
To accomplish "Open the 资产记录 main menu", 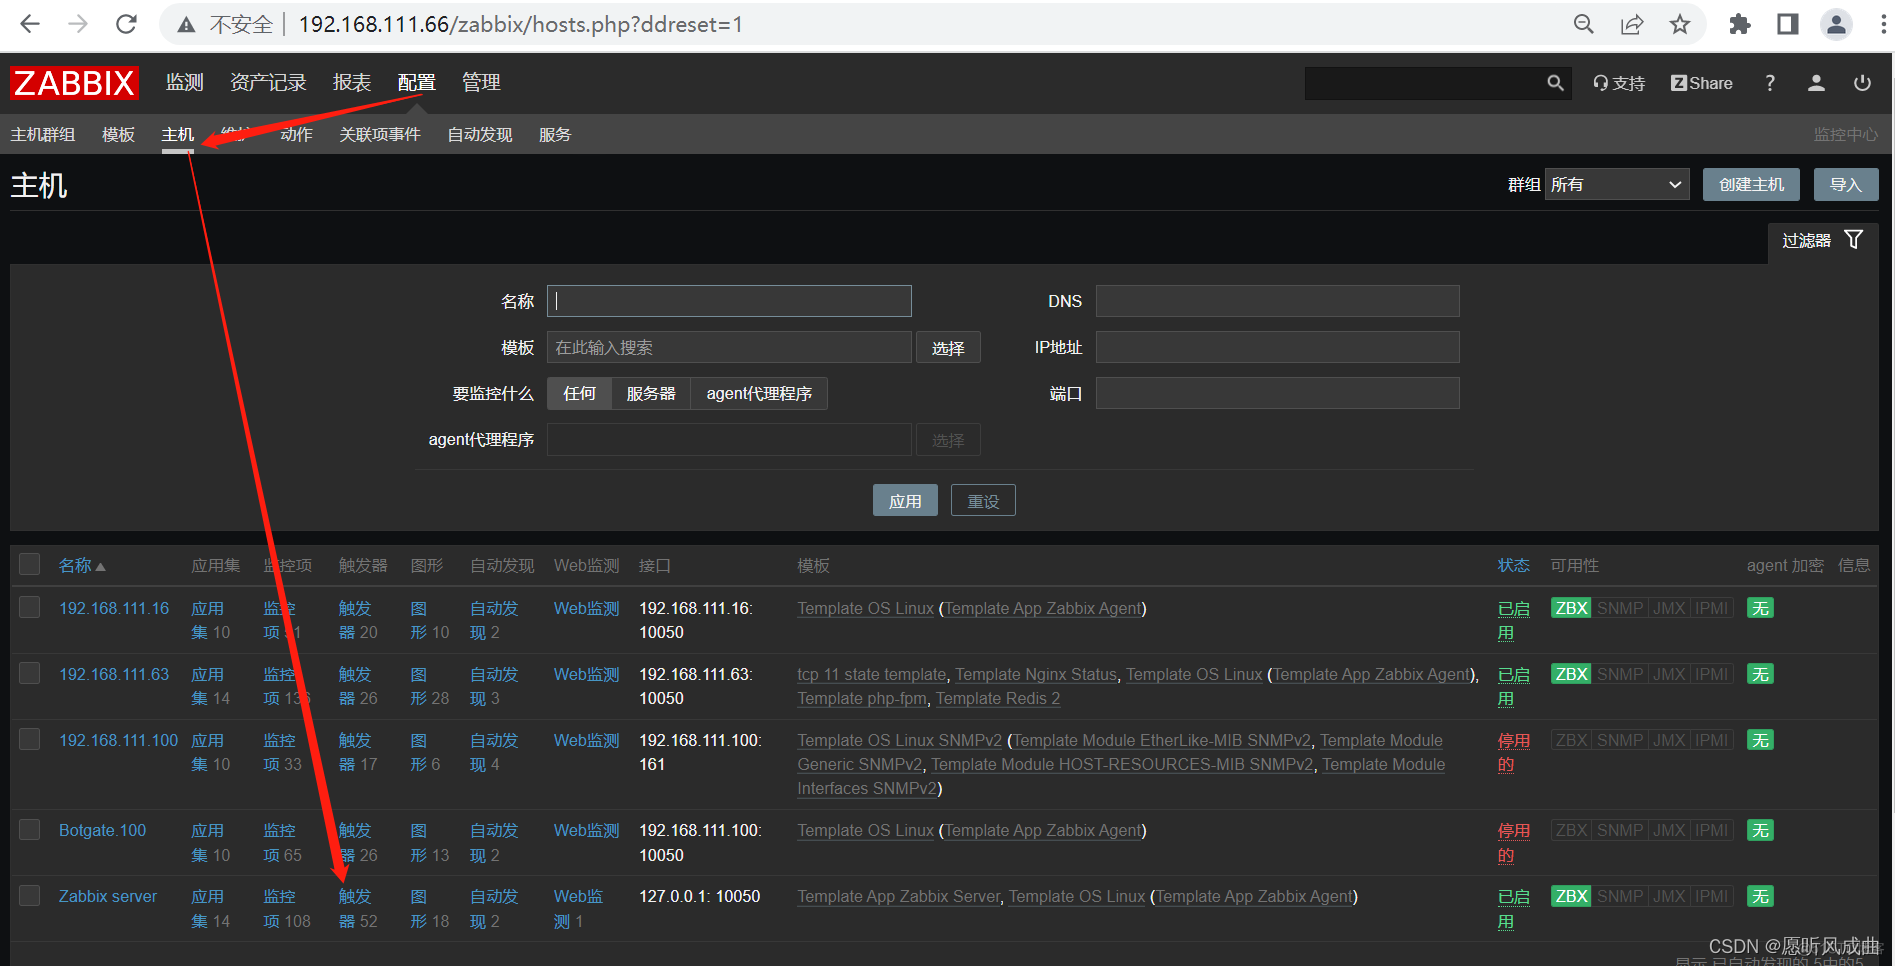I will [x=268, y=83].
